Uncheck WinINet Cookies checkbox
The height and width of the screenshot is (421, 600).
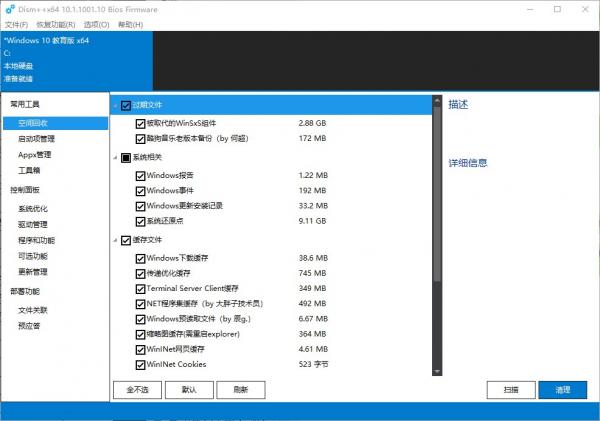[x=140, y=365]
